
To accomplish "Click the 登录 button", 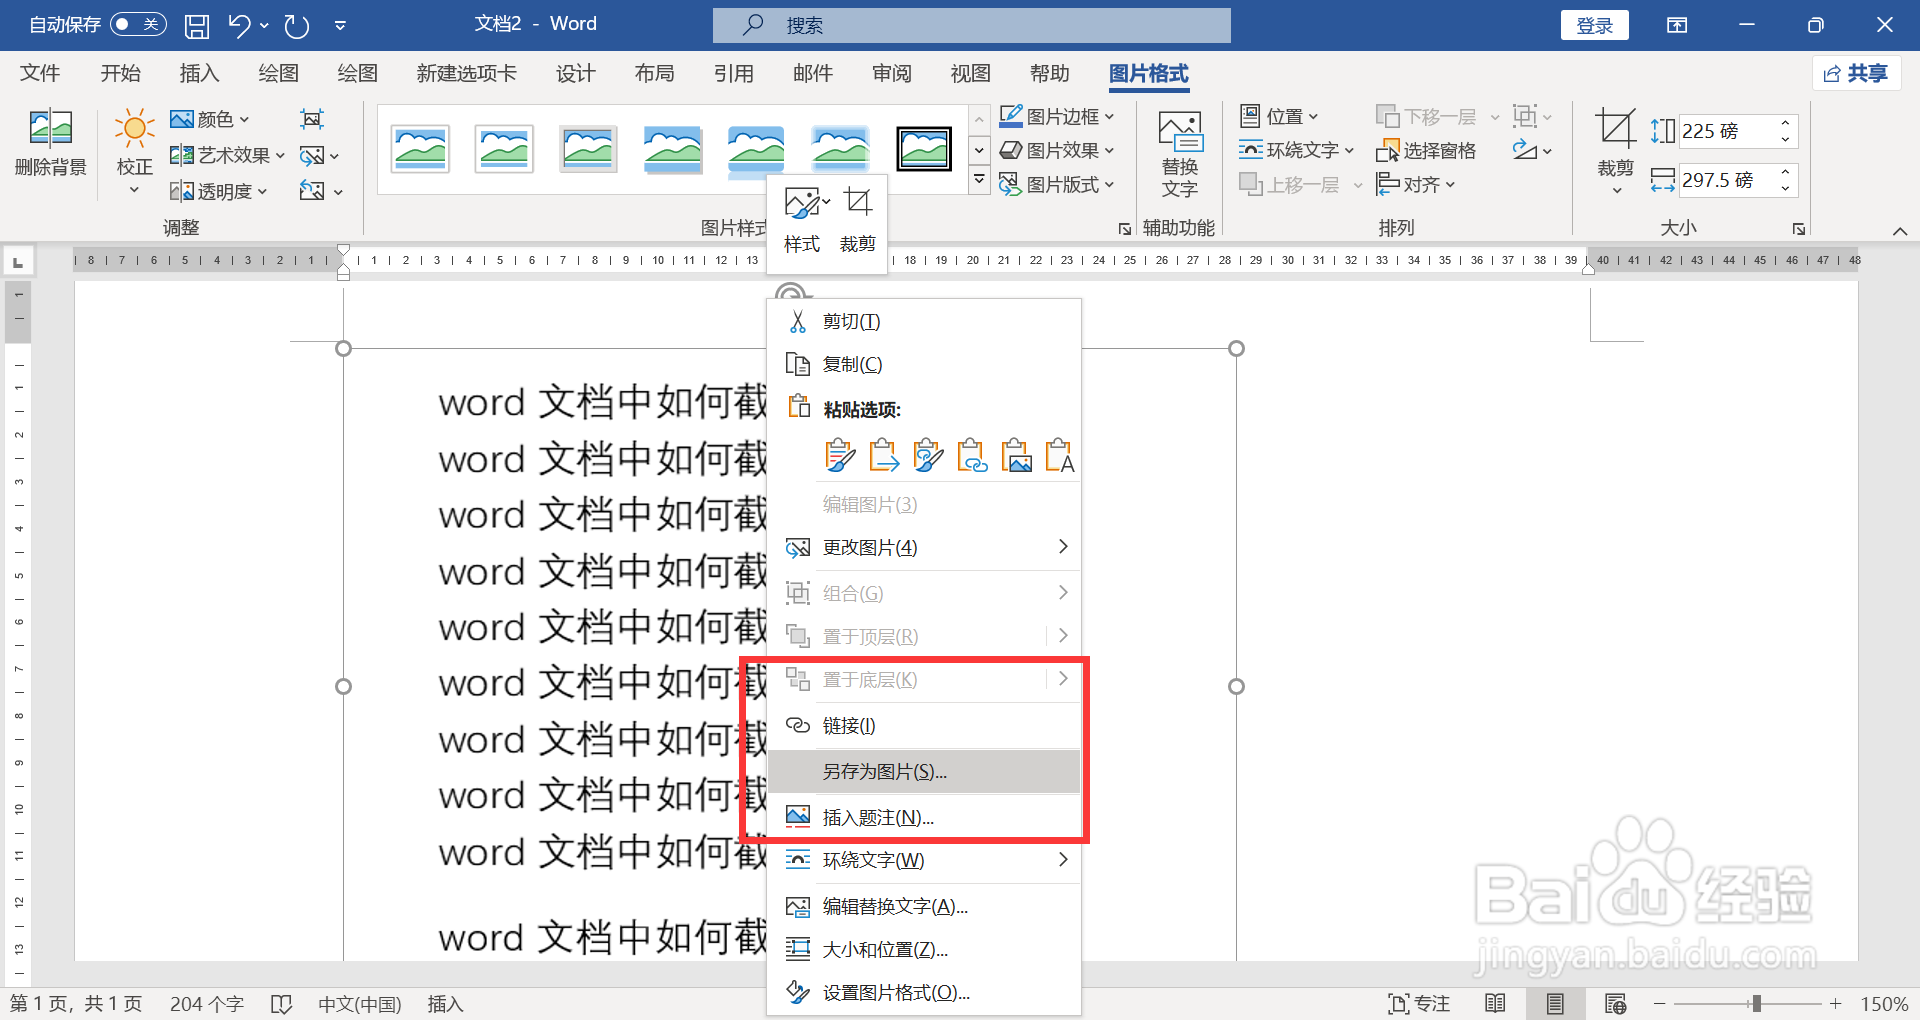I will [1594, 24].
